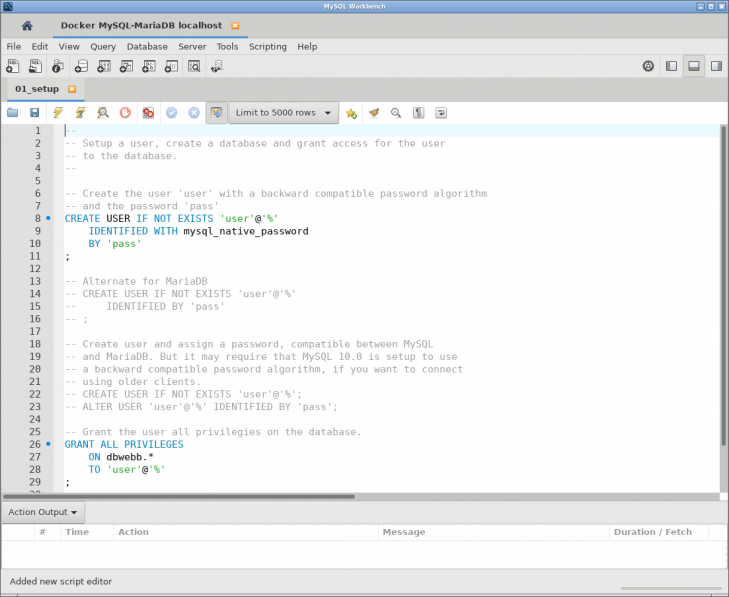Click 'Added new script editor' status text
The width and height of the screenshot is (729, 597).
point(61,581)
